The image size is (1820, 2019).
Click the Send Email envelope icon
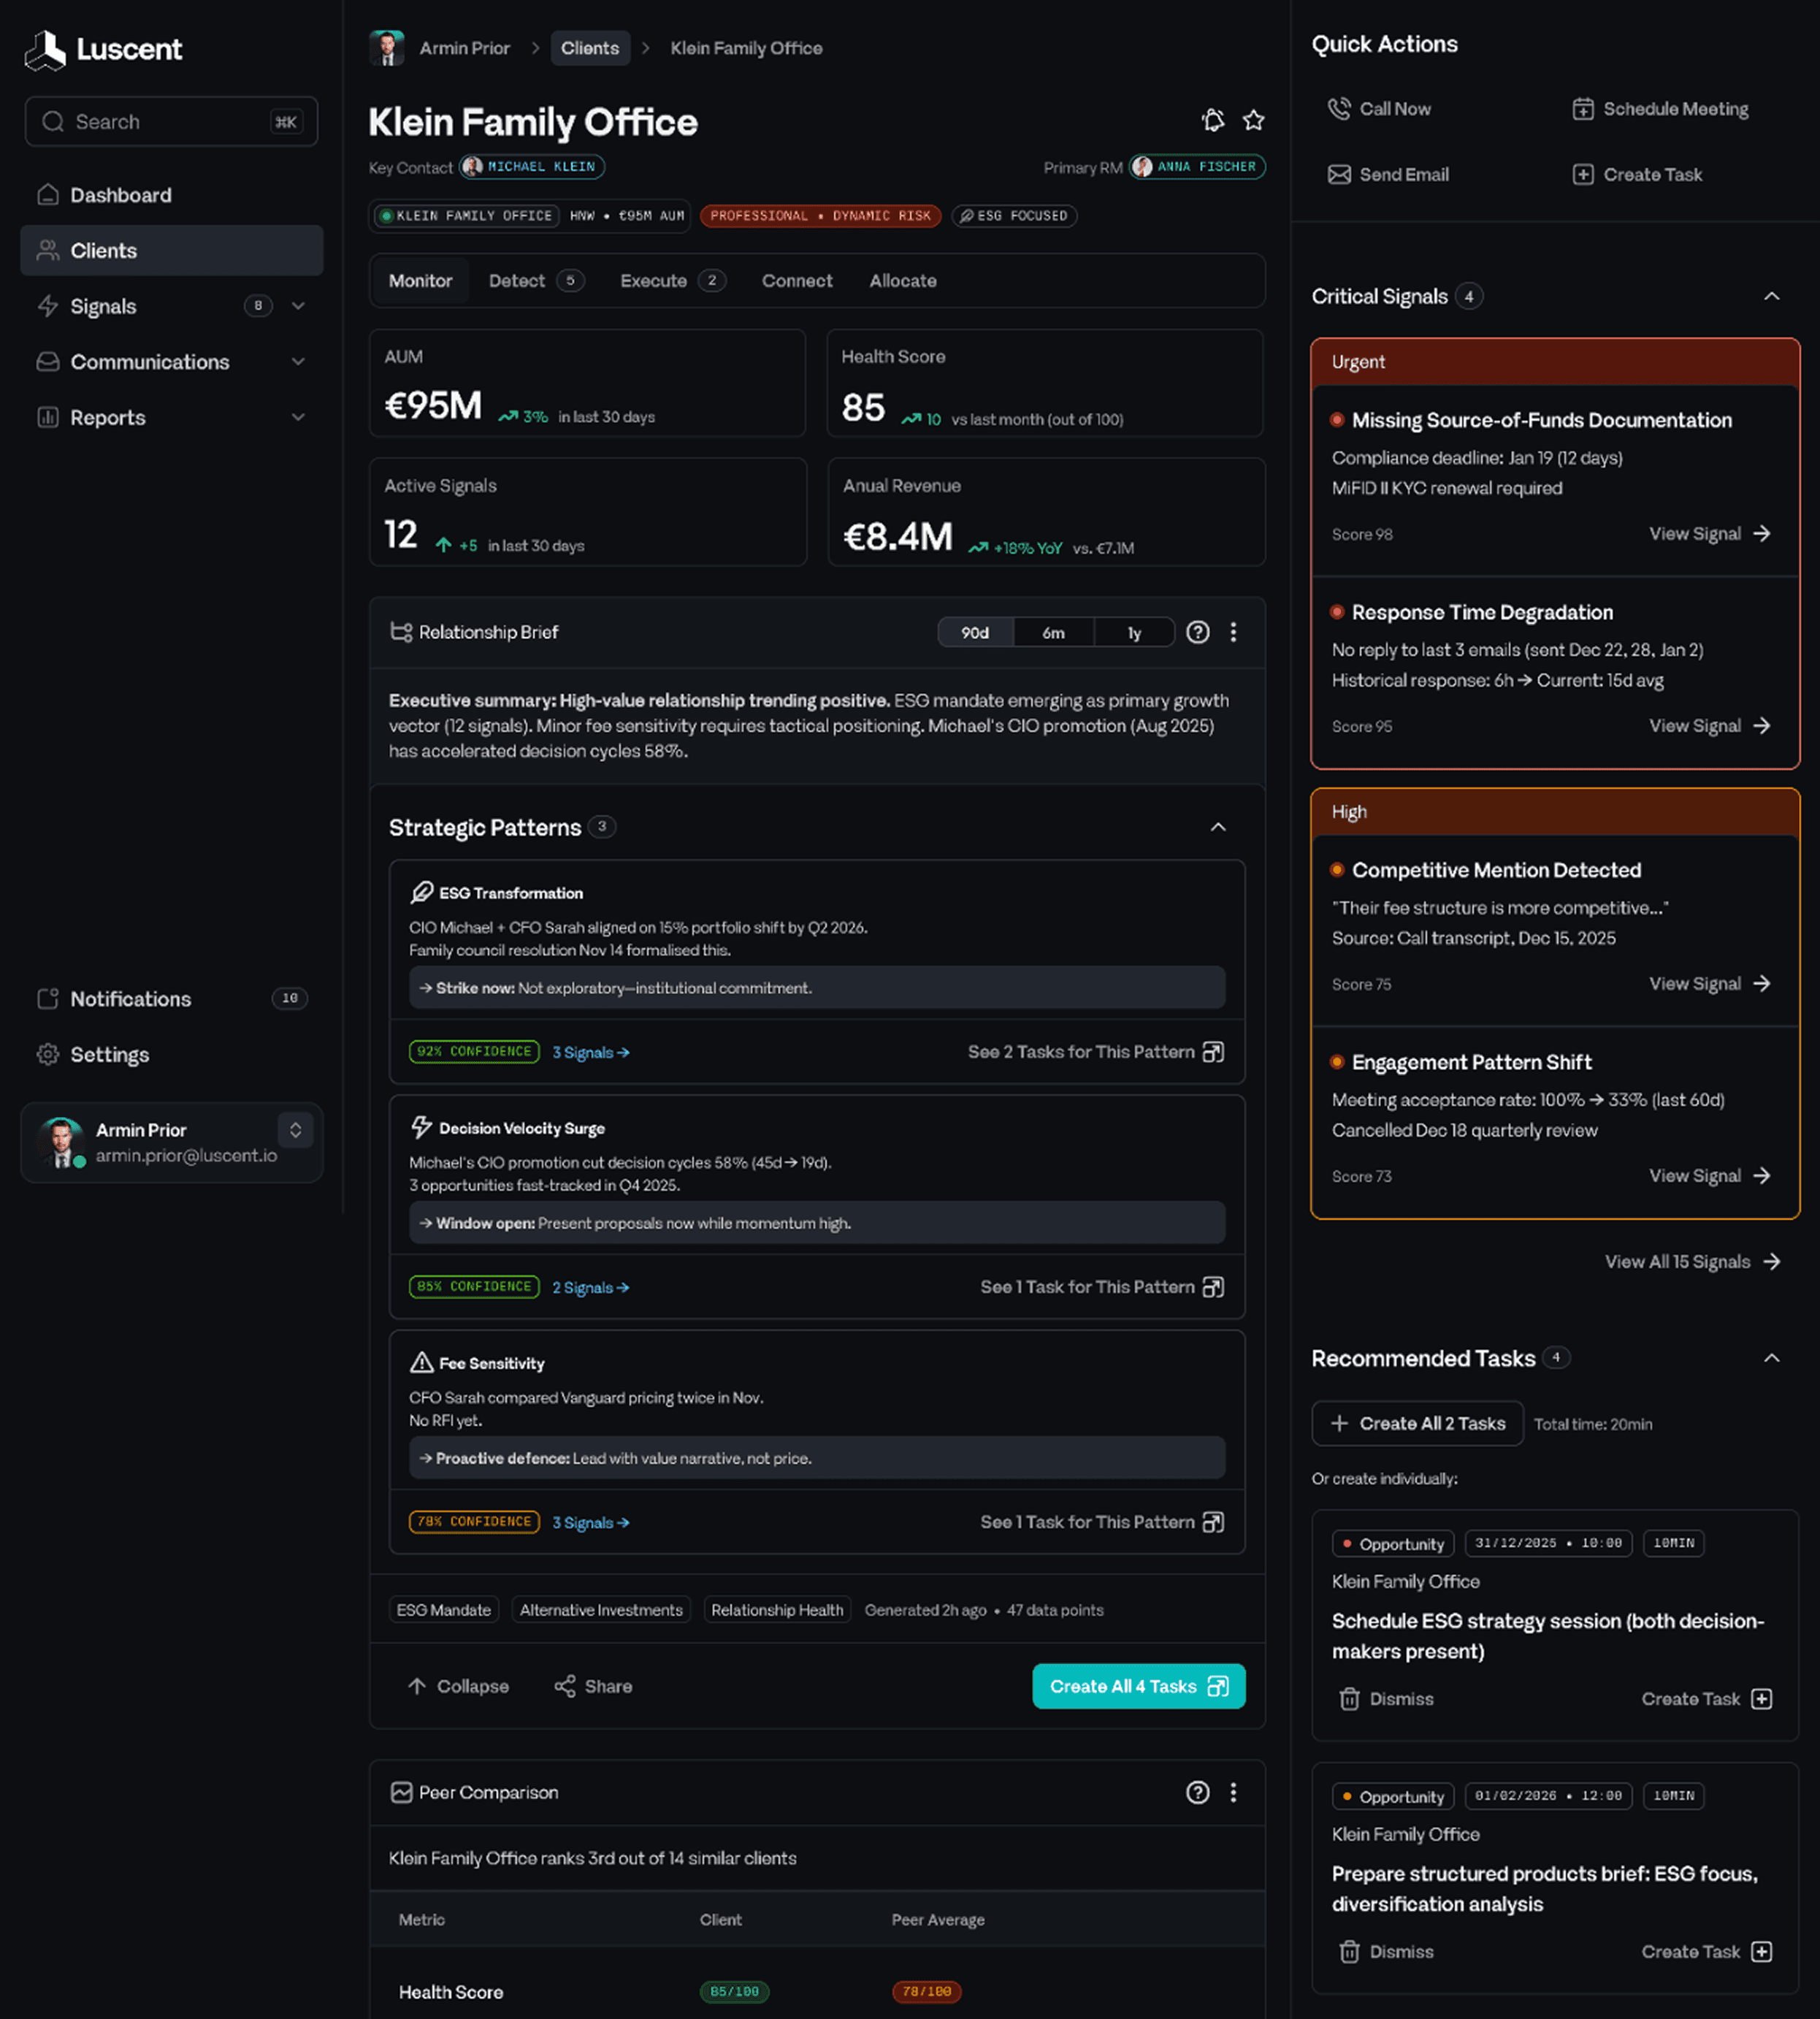[1338, 174]
